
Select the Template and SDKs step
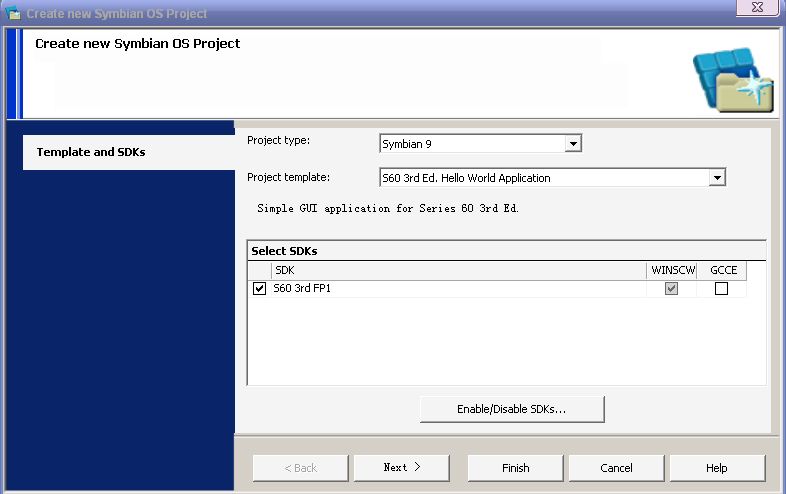(x=129, y=152)
